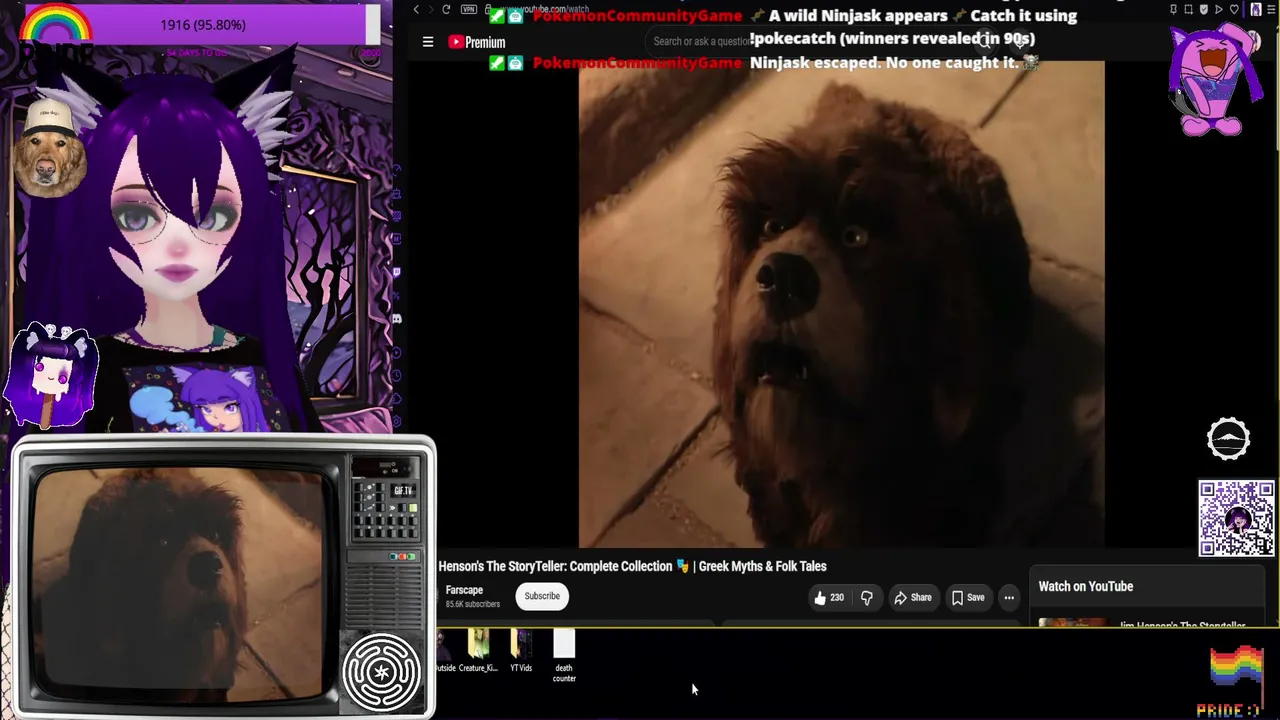This screenshot has height=720, width=1280.
Task: Dislike the video with thumbs down
Action: tap(867, 598)
